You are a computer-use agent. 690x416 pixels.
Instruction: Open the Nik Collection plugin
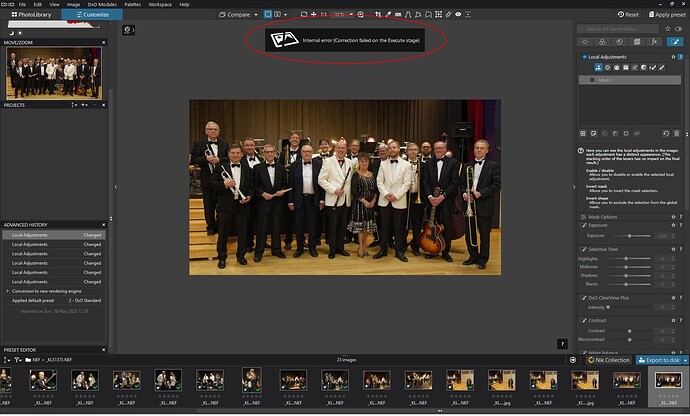pos(607,359)
